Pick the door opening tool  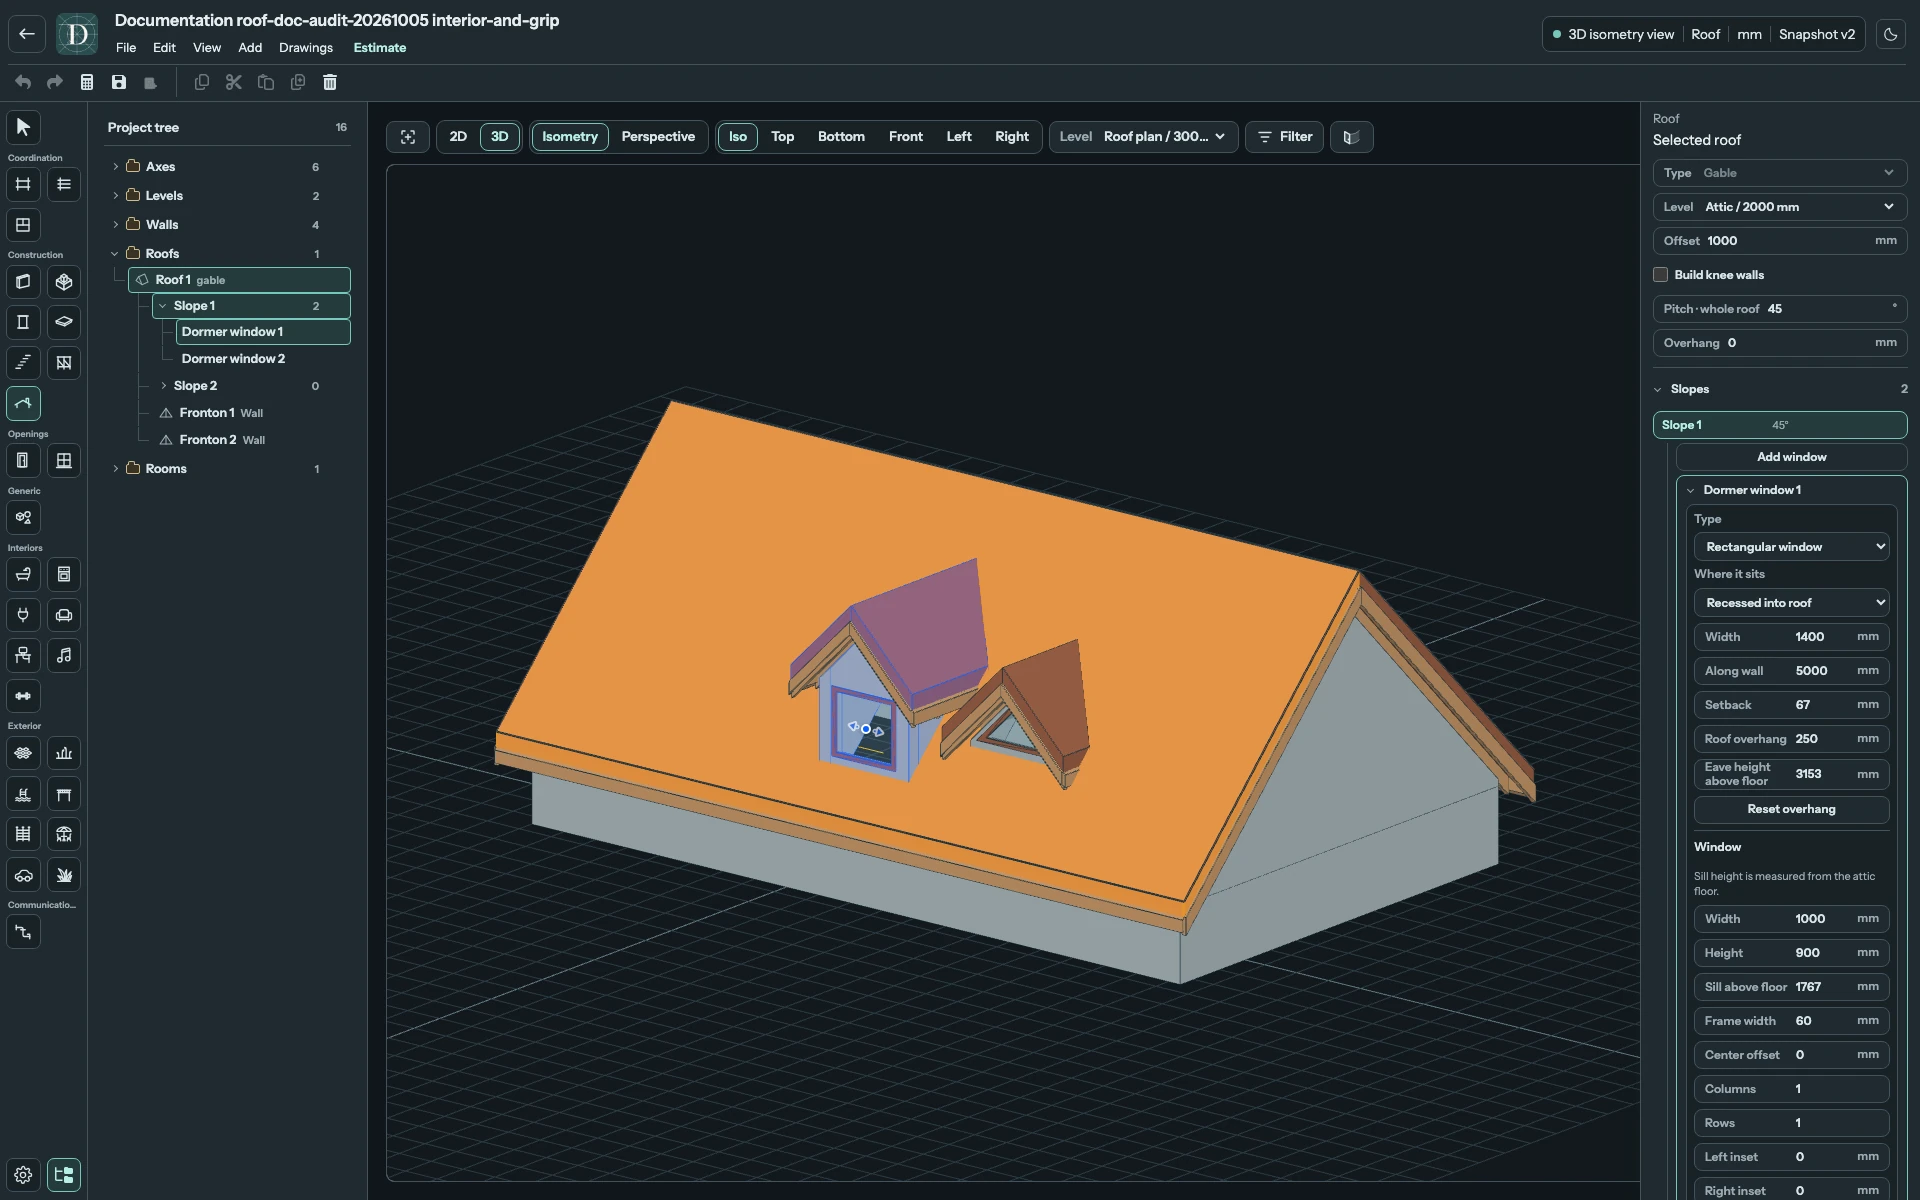click(x=24, y=460)
